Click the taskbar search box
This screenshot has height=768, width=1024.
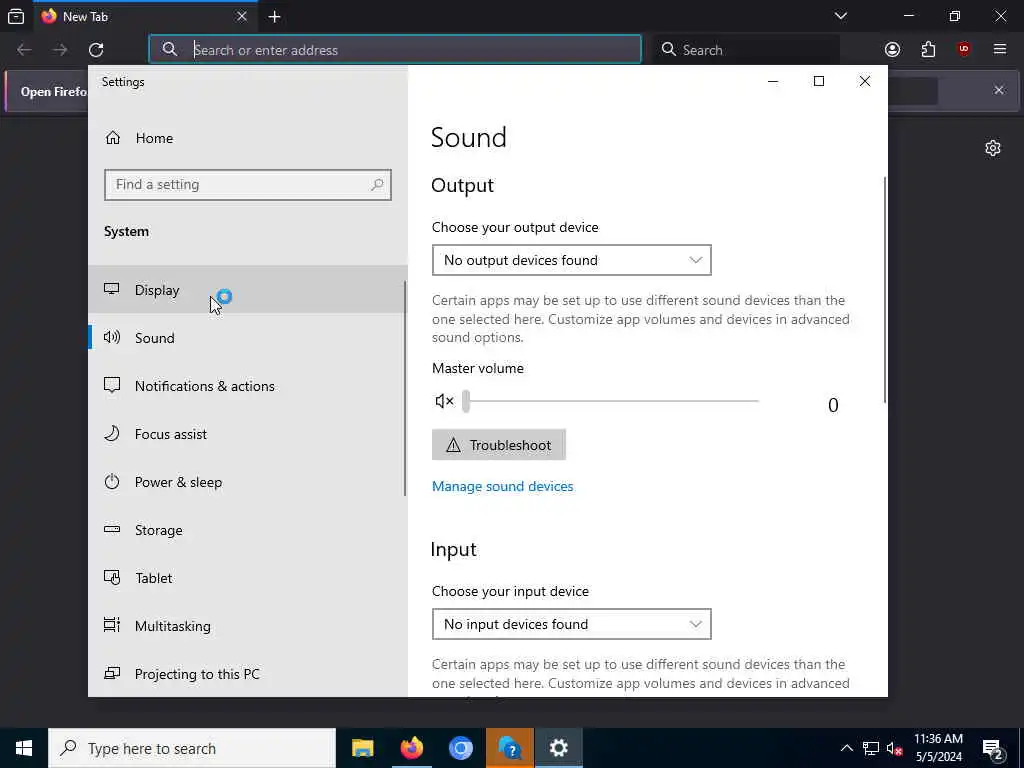192,748
